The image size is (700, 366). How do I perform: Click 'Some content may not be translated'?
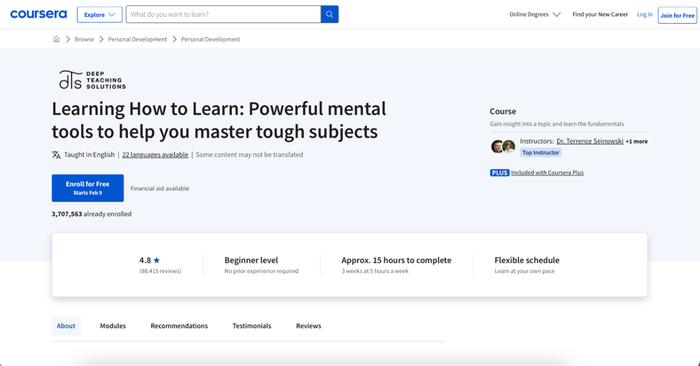pyautogui.click(x=249, y=154)
